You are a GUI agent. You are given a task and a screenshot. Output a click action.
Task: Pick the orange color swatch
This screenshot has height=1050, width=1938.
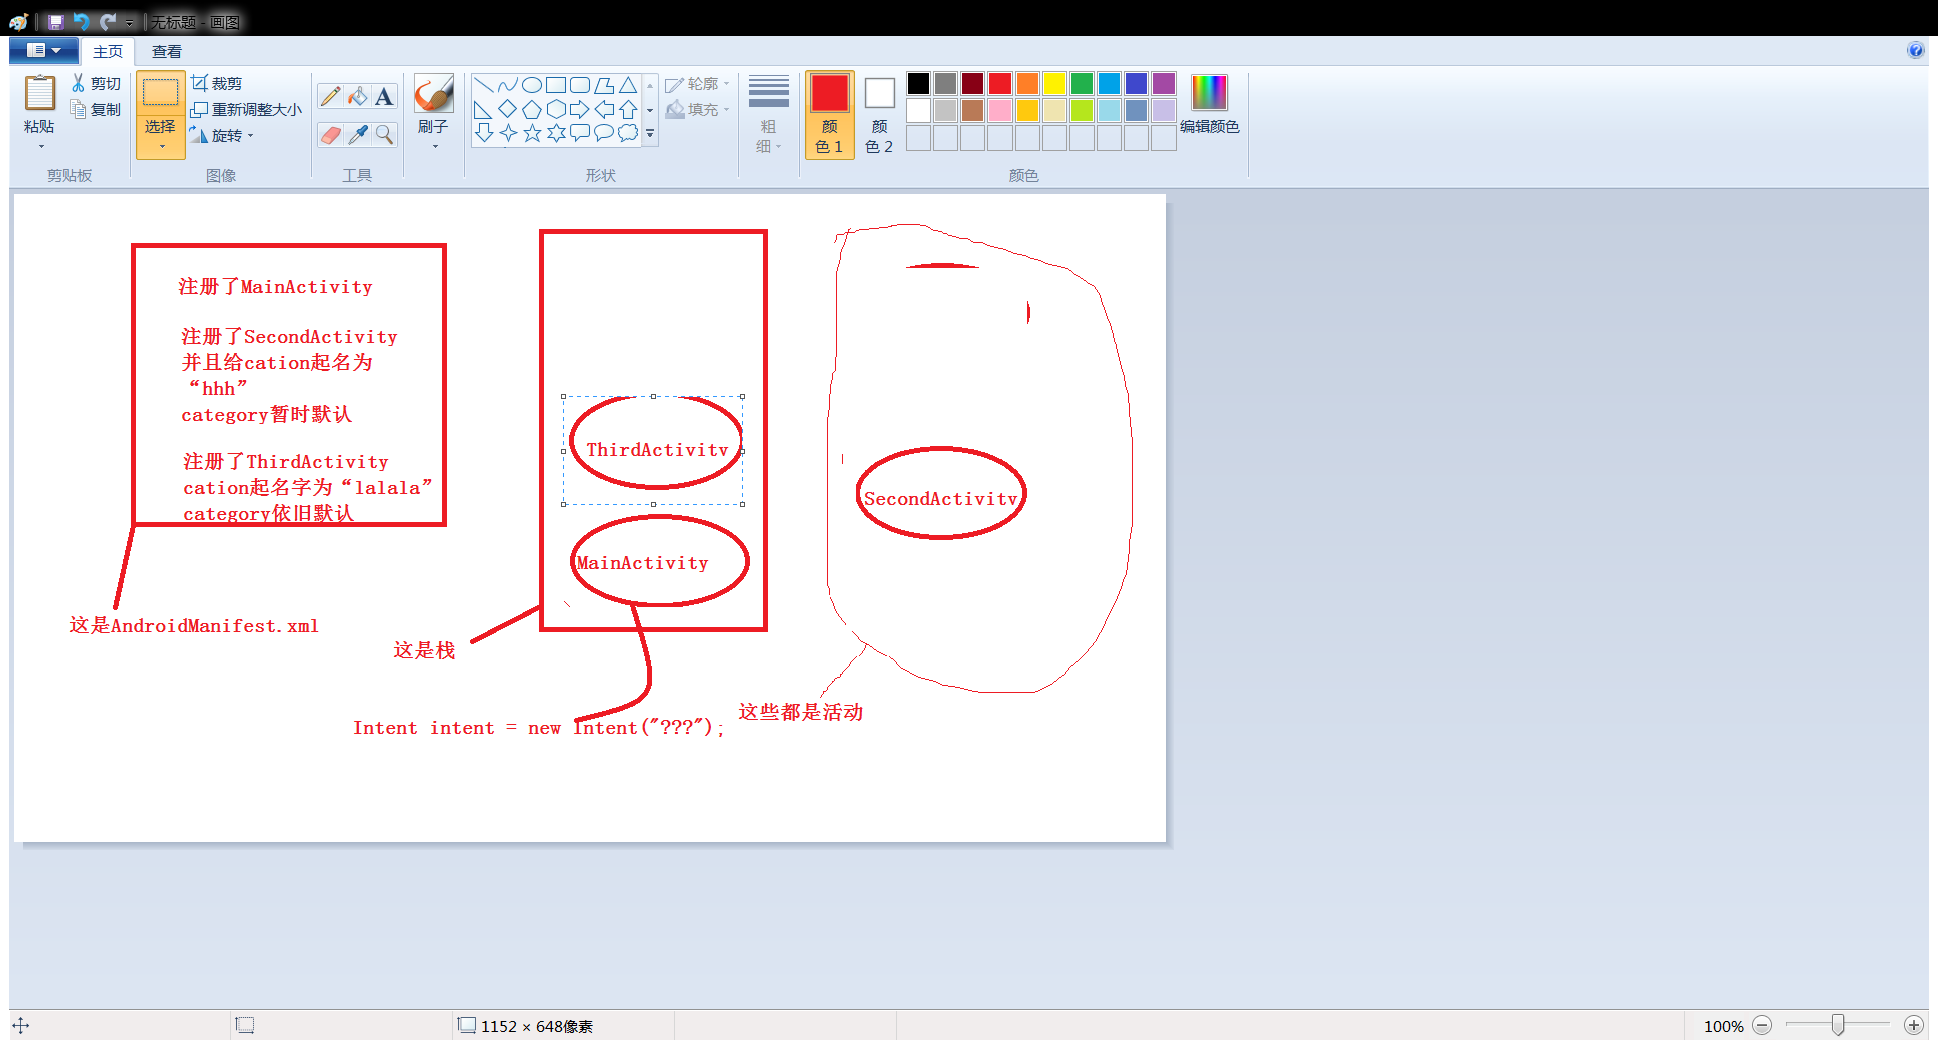[x=1027, y=83]
